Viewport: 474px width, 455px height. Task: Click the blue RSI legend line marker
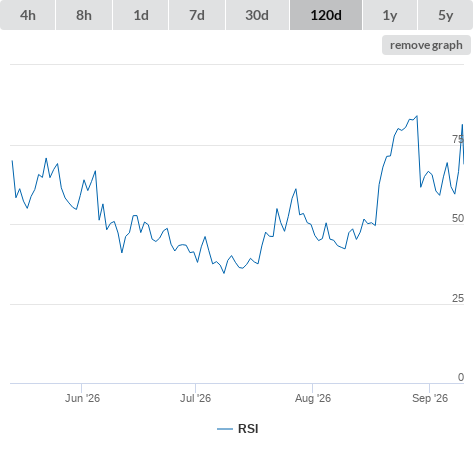[225, 429]
